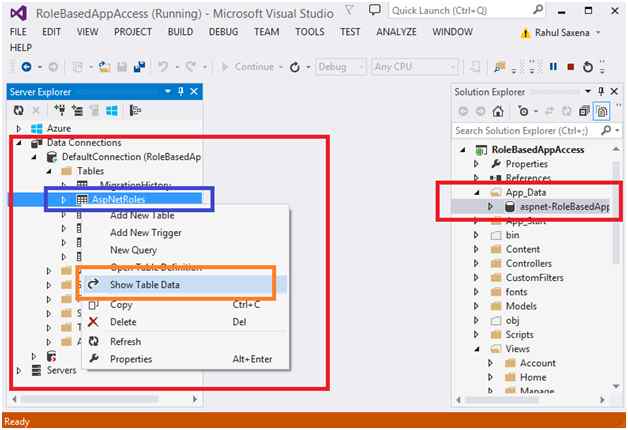Click the Undo toolbar icon
Screen dimensions: 628x430
tap(163, 67)
